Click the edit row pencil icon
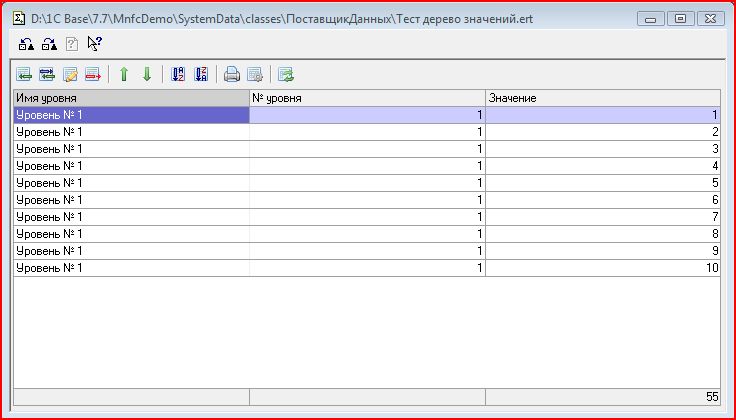The height and width of the screenshot is (420, 736). pyautogui.click(x=70, y=74)
